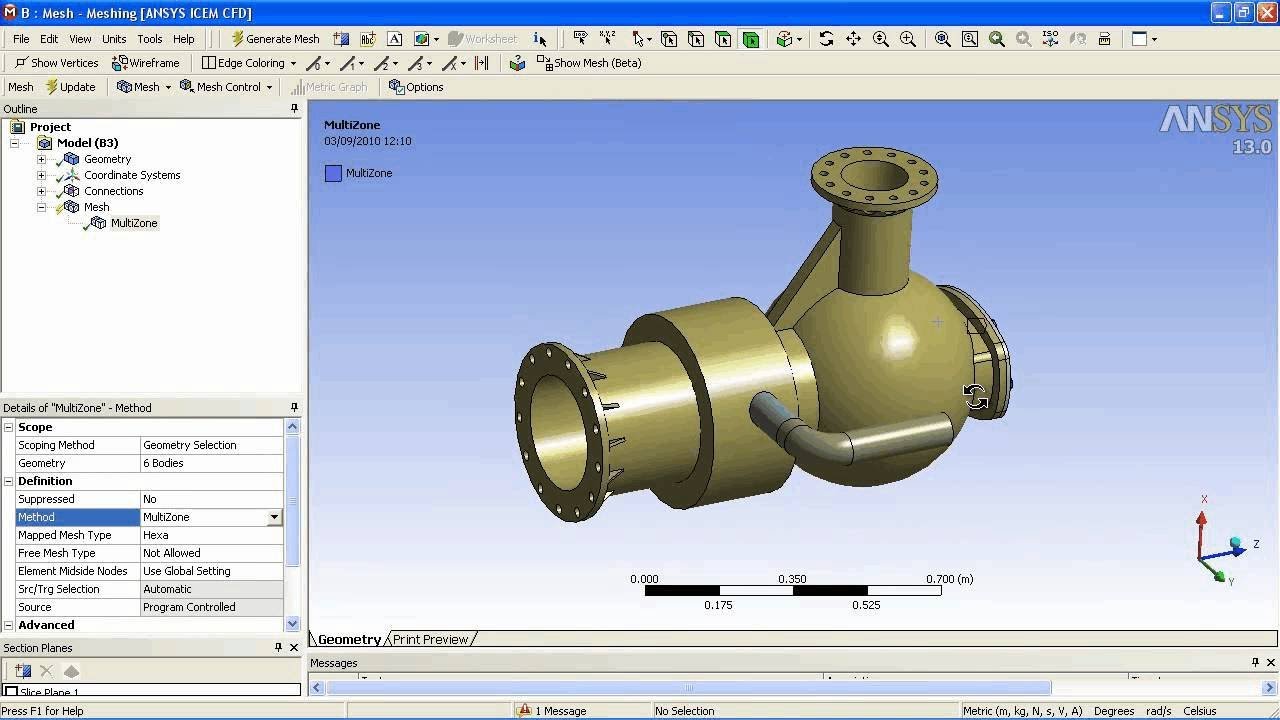
Task: Click the blue MultiZone legend color swatch
Action: point(333,173)
